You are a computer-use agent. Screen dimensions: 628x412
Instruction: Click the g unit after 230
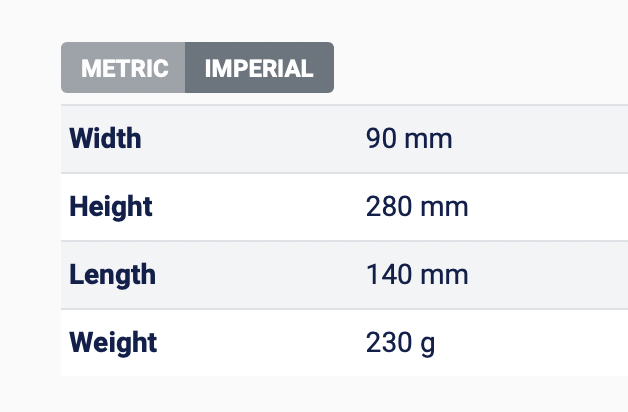[427, 344]
